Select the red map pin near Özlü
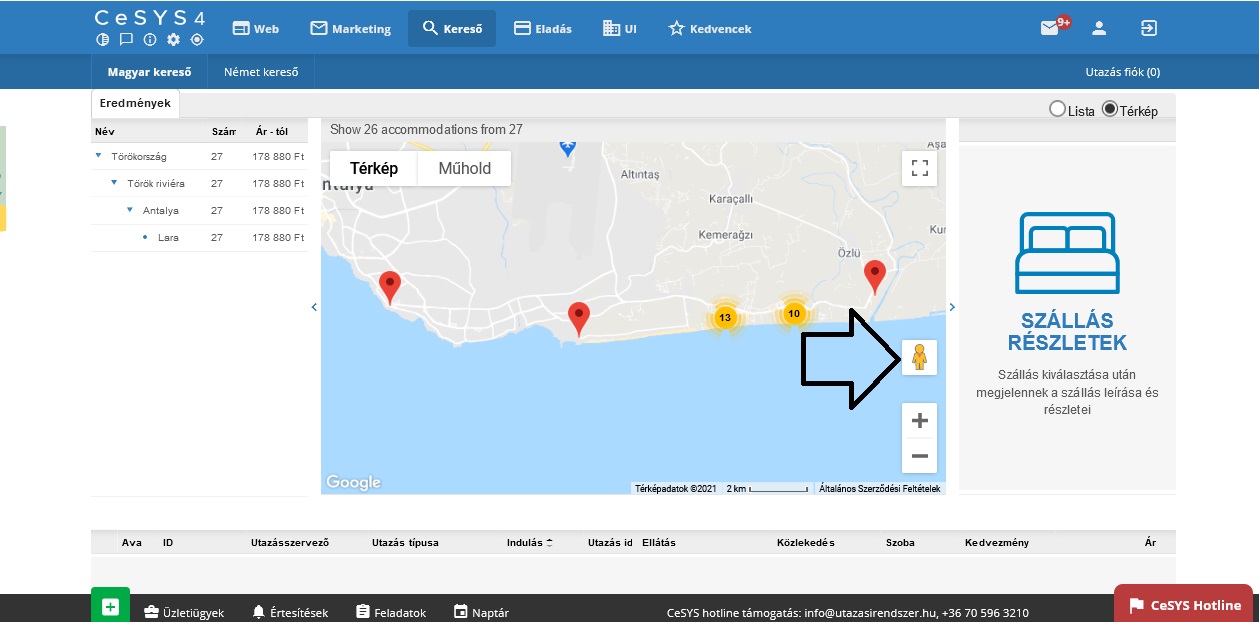This screenshot has width=1259, height=622. [875, 276]
